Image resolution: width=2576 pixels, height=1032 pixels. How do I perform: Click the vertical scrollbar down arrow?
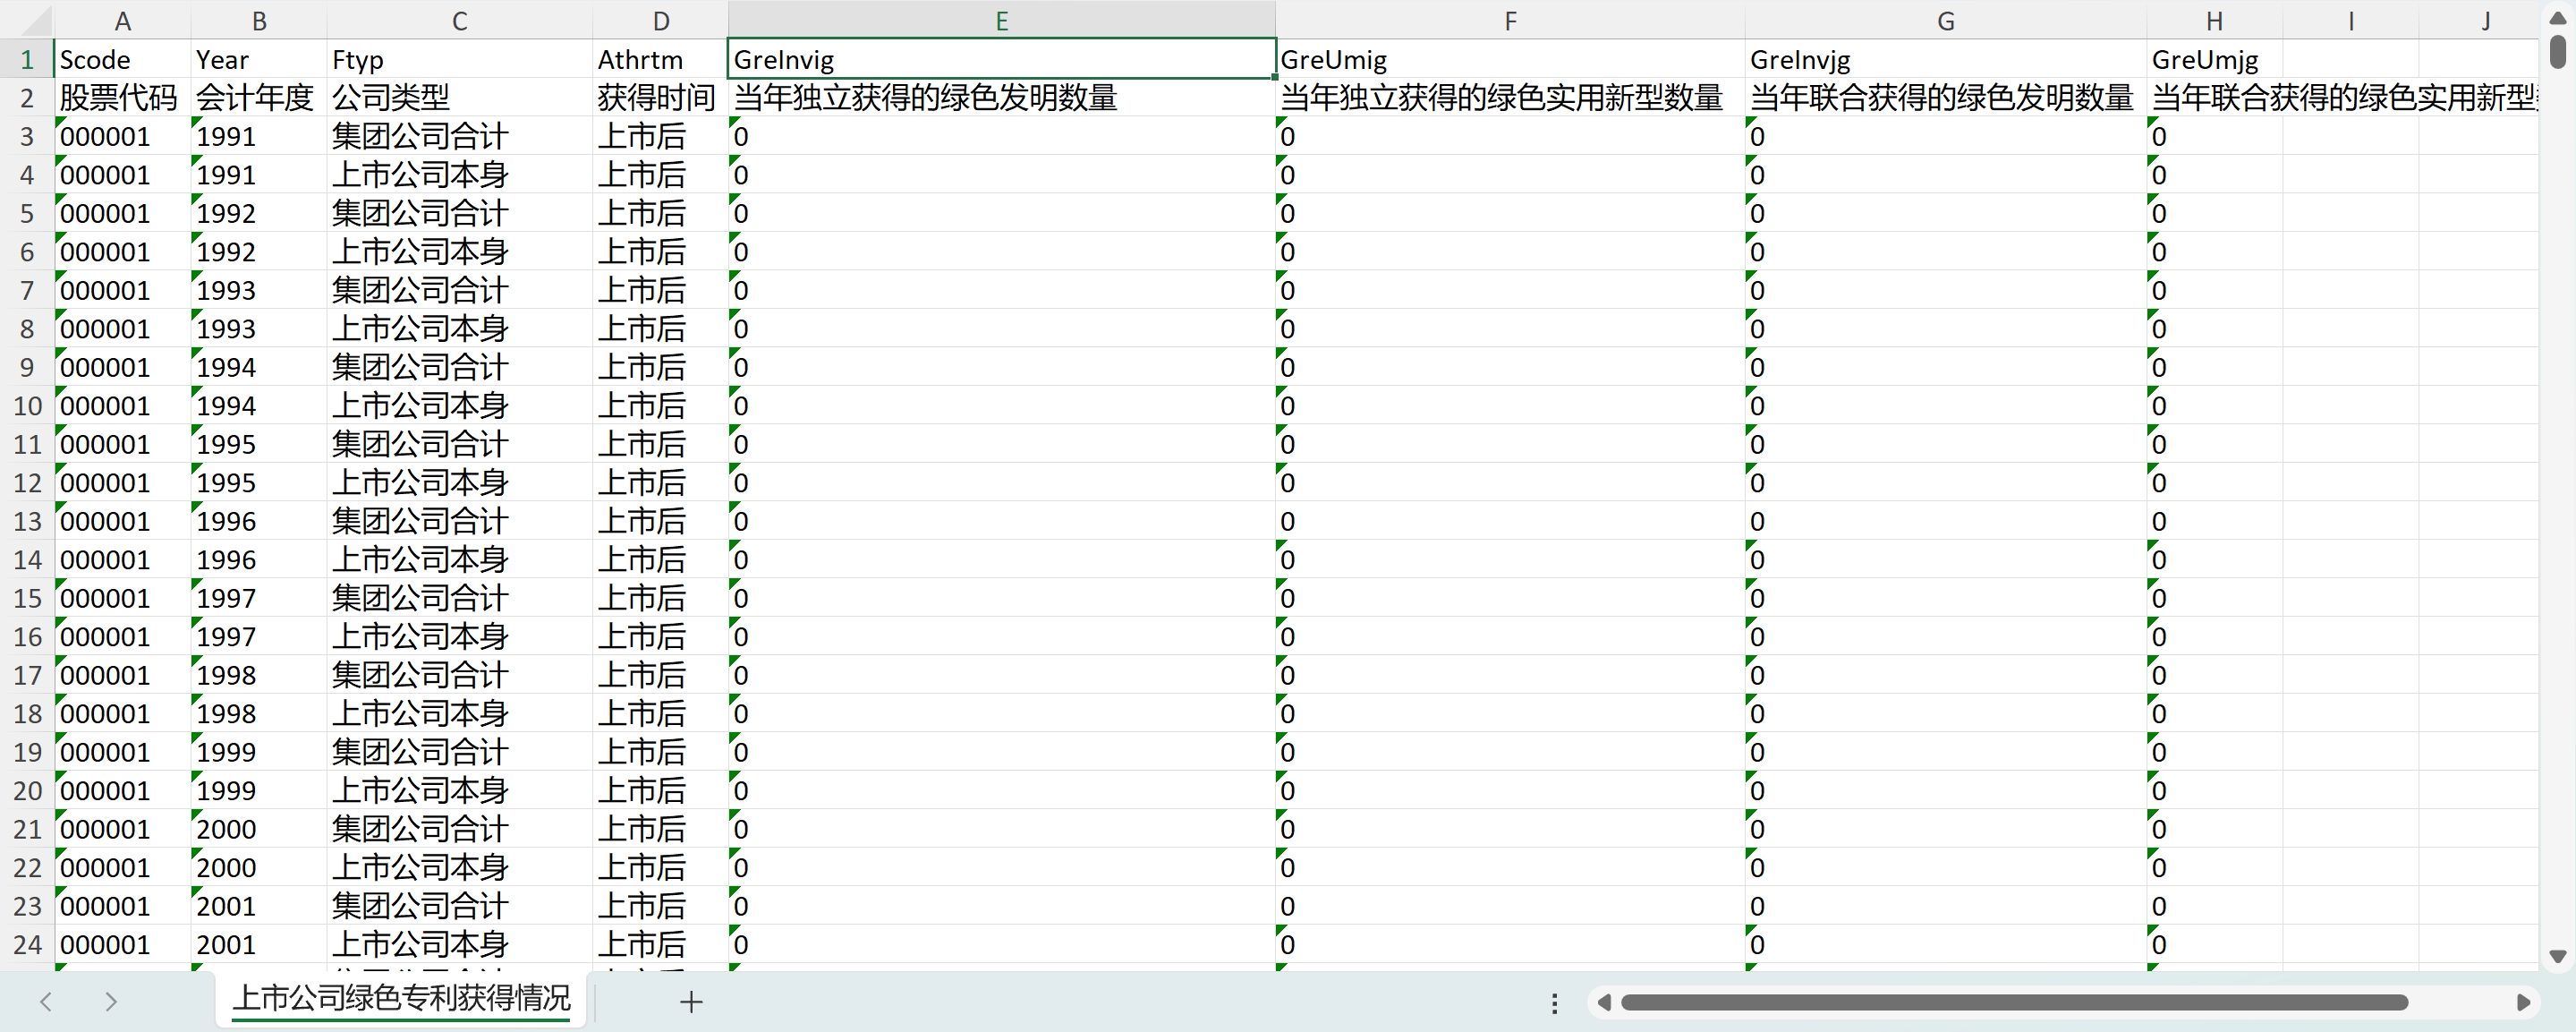[2557, 956]
